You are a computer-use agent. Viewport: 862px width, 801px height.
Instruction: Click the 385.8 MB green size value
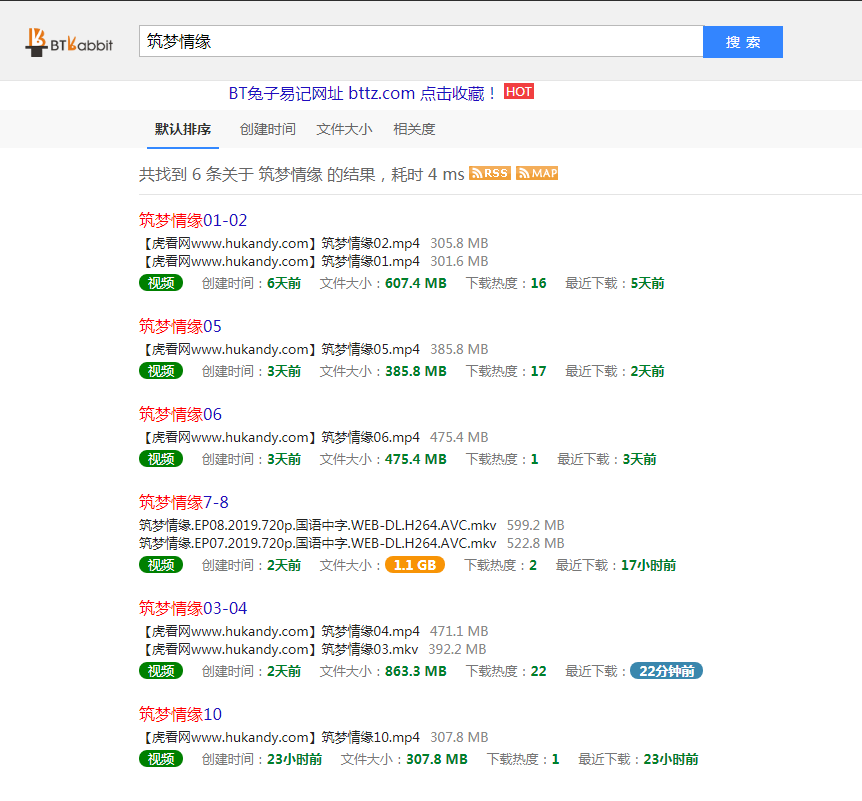(x=416, y=371)
